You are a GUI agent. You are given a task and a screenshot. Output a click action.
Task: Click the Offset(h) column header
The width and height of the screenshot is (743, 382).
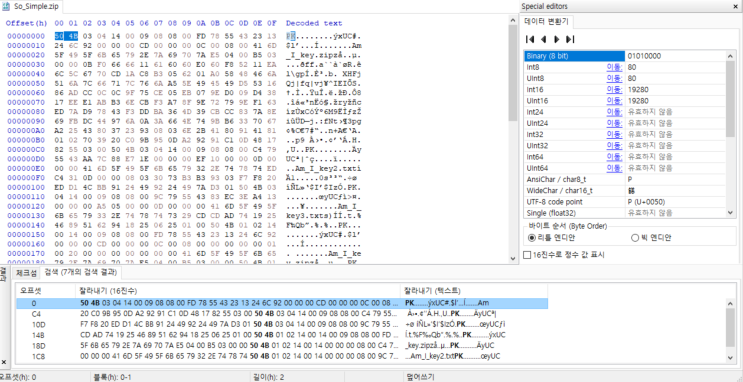point(27,23)
